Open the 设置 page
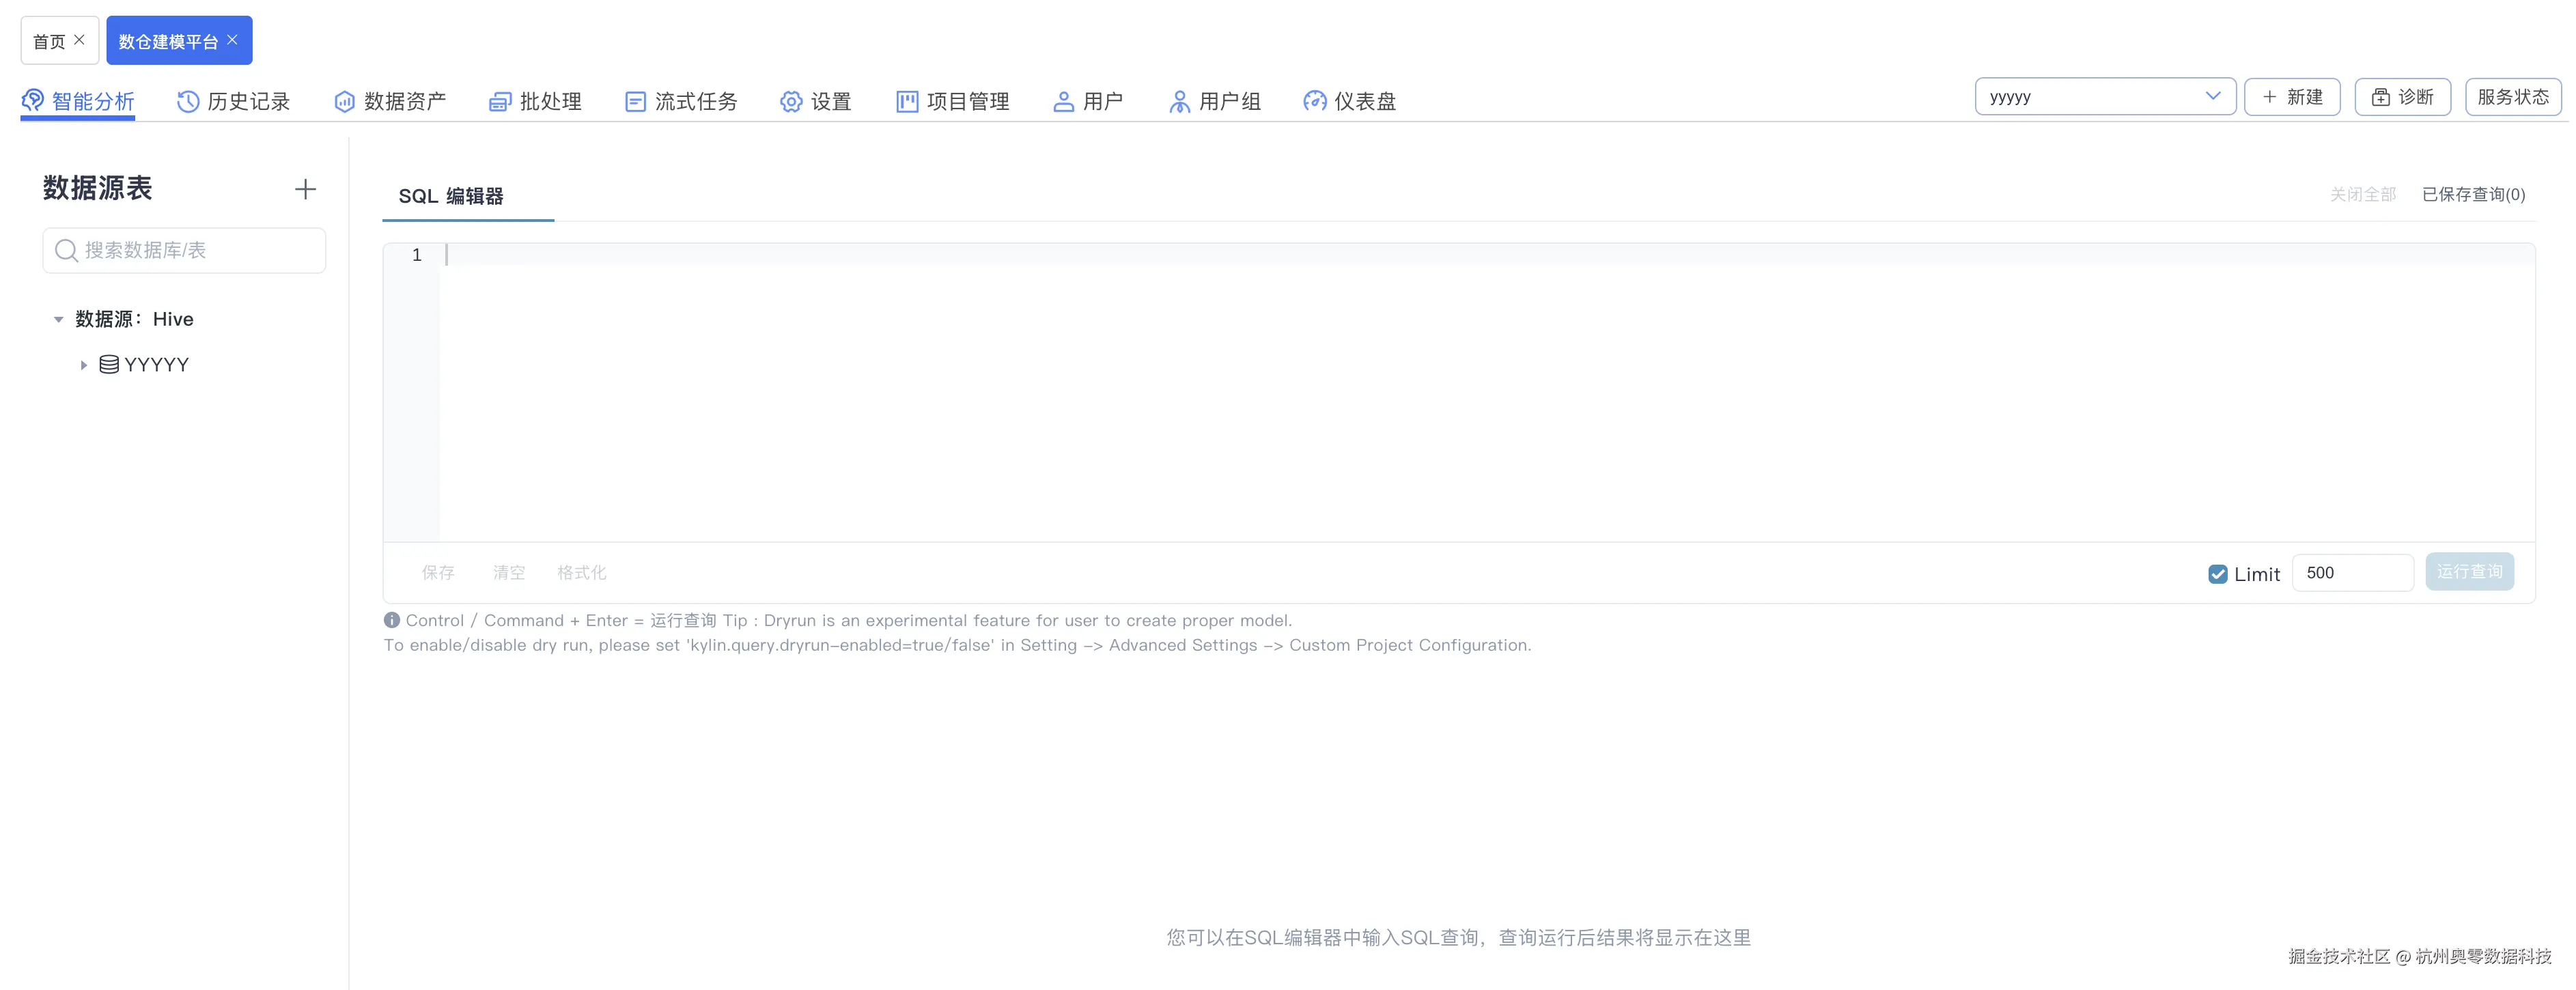This screenshot has width=2576, height=990. click(x=815, y=100)
